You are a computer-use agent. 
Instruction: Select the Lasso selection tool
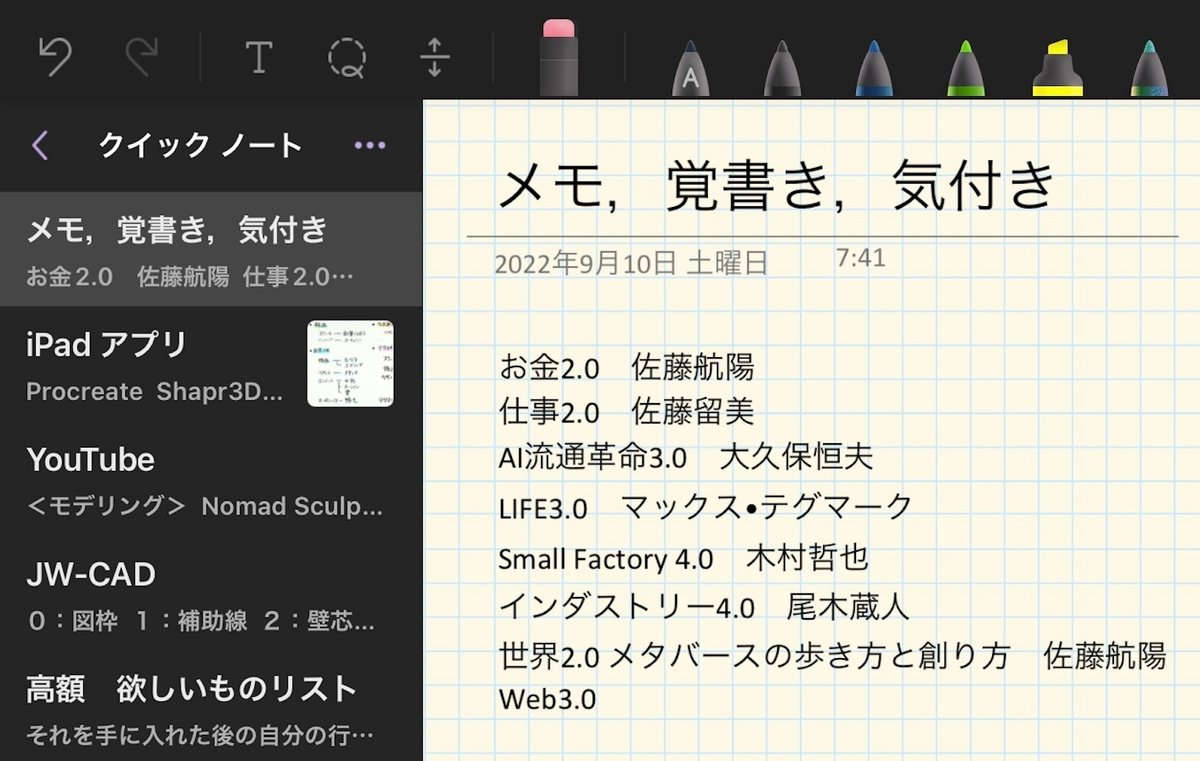click(x=347, y=58)
